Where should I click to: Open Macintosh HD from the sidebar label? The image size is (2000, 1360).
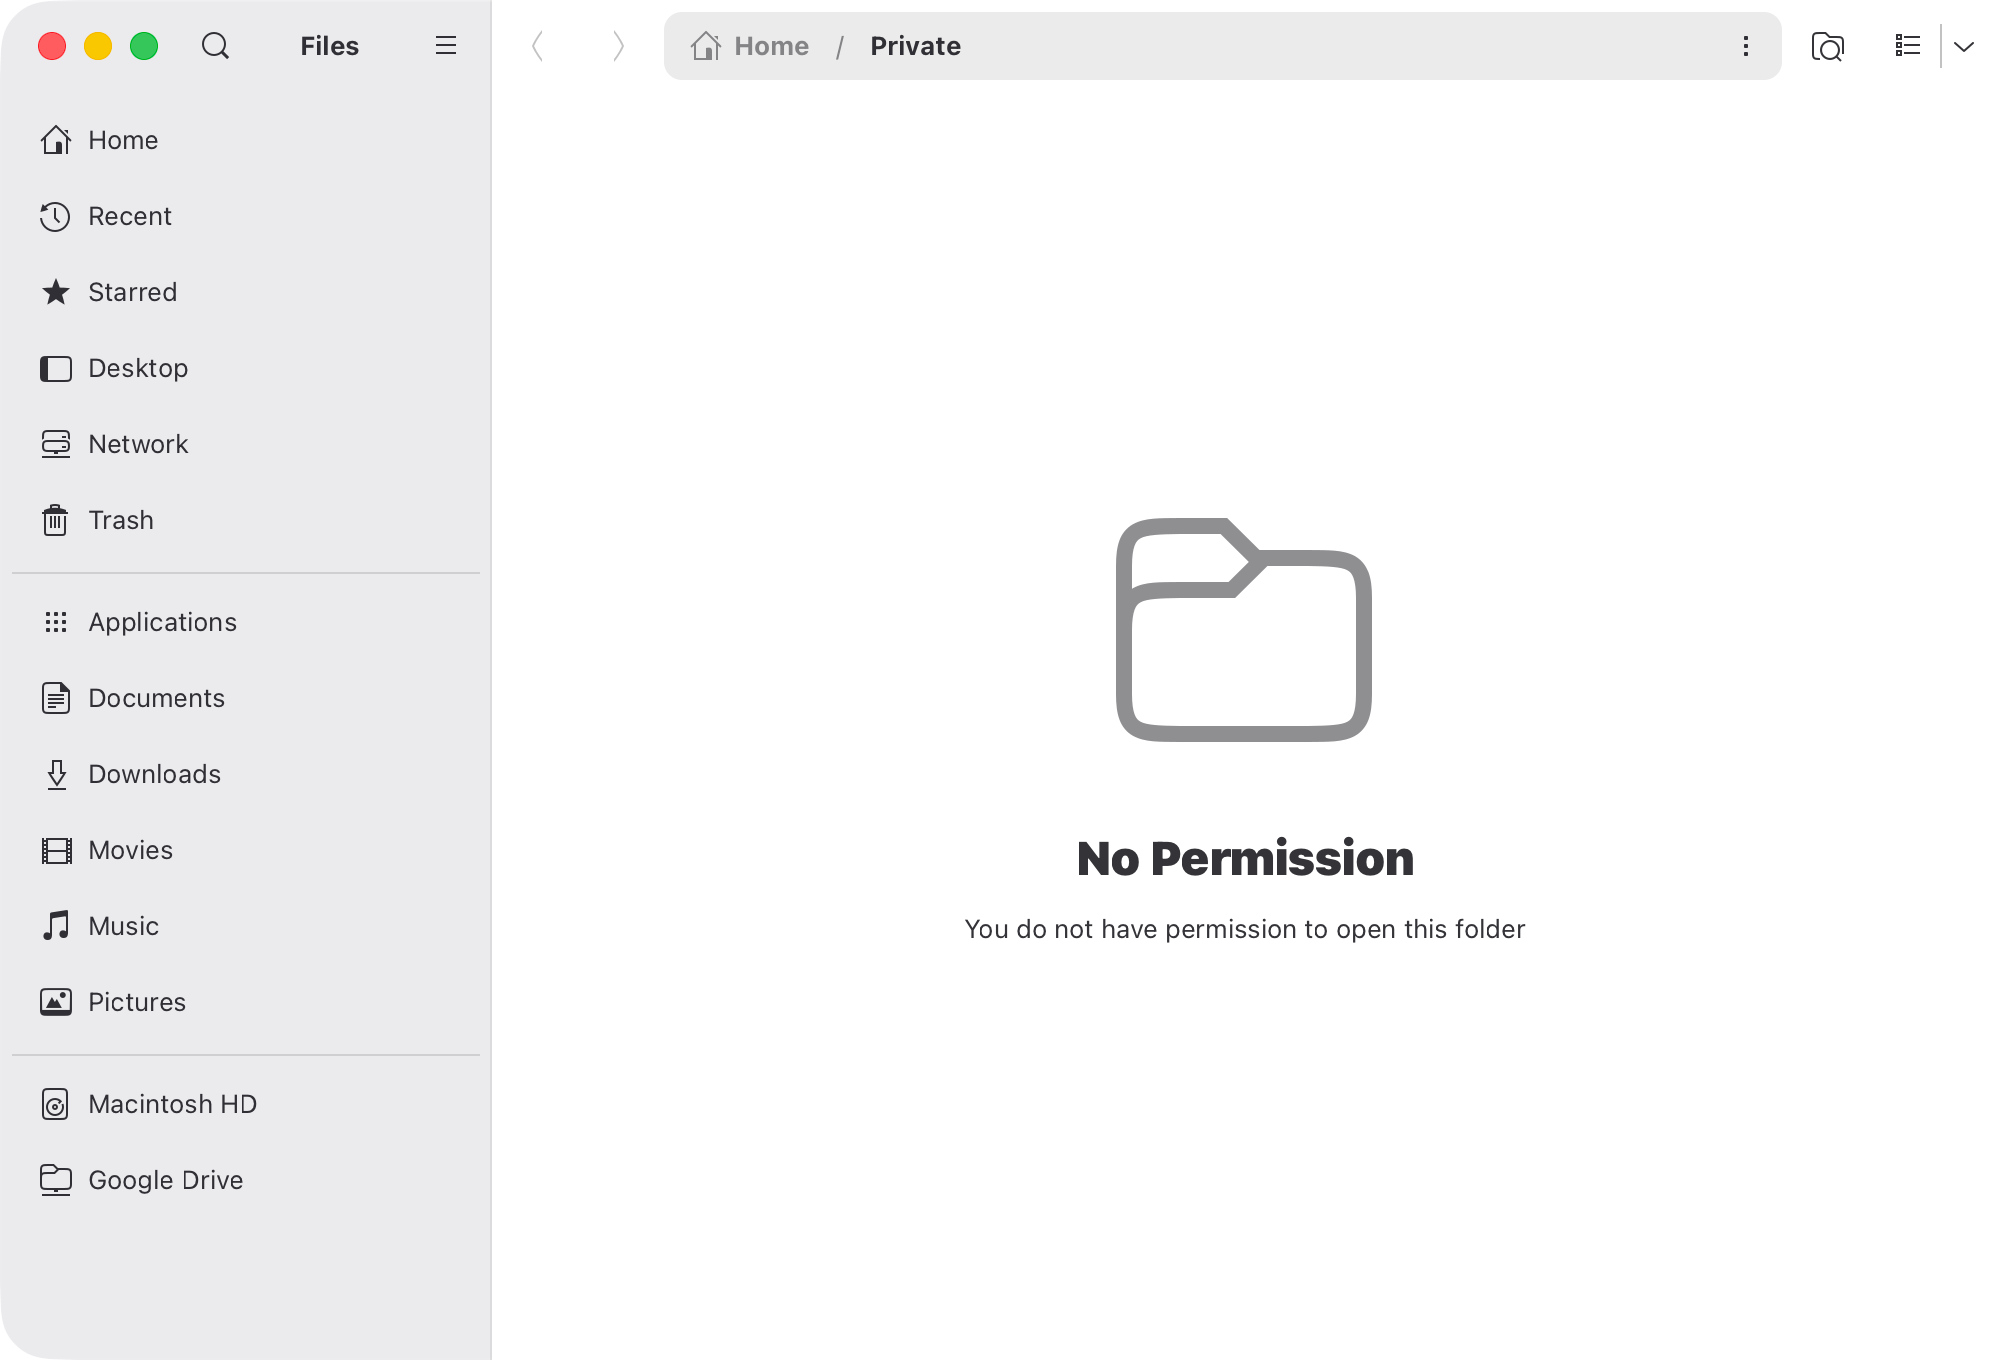(x=173, y=1104)
